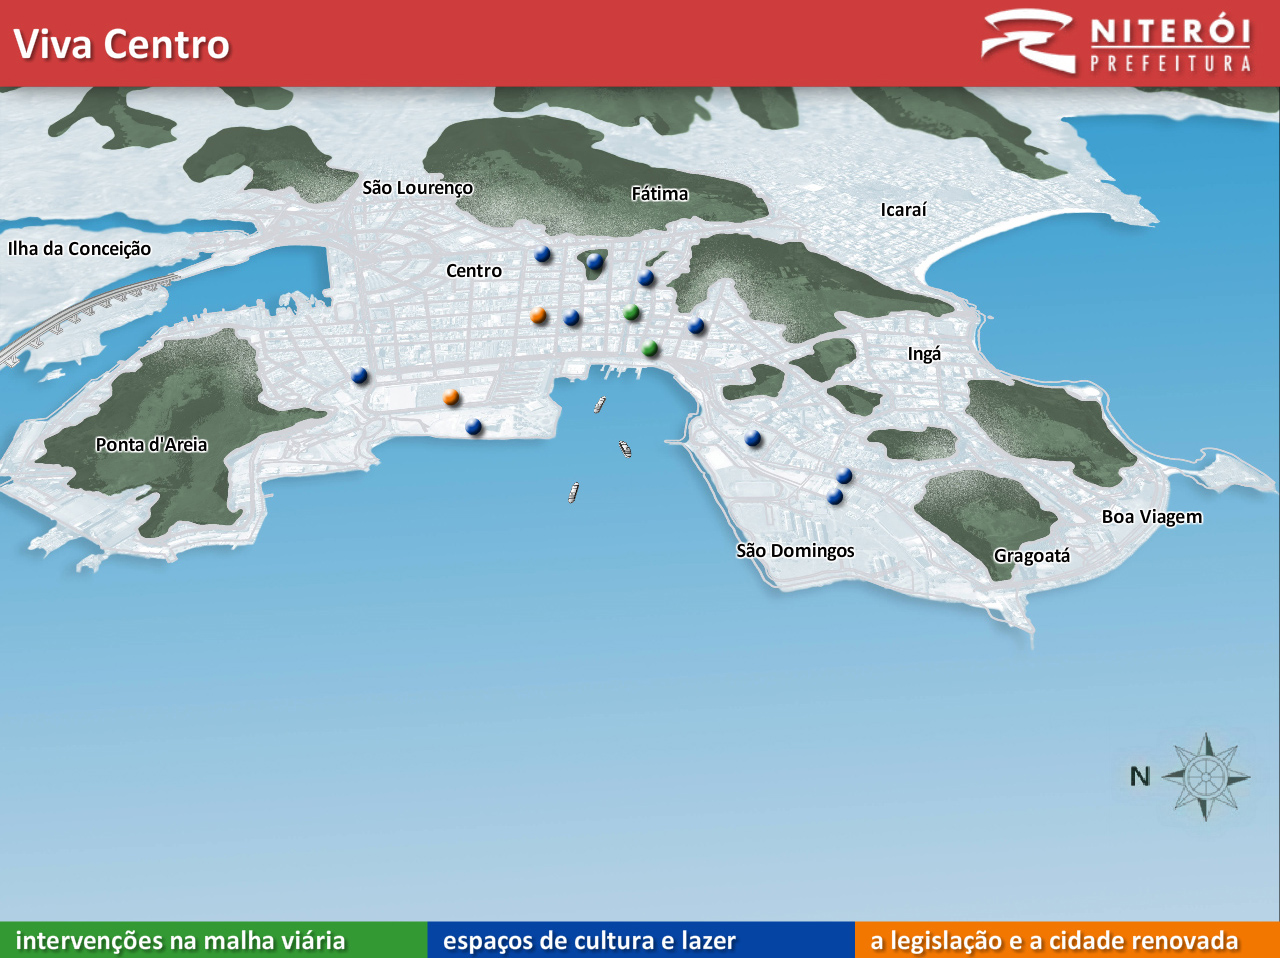The height and width of the screenshot is (958, 1280).
Task: Click the 'Centro' neighborhood label
Action: pos(474,271)
